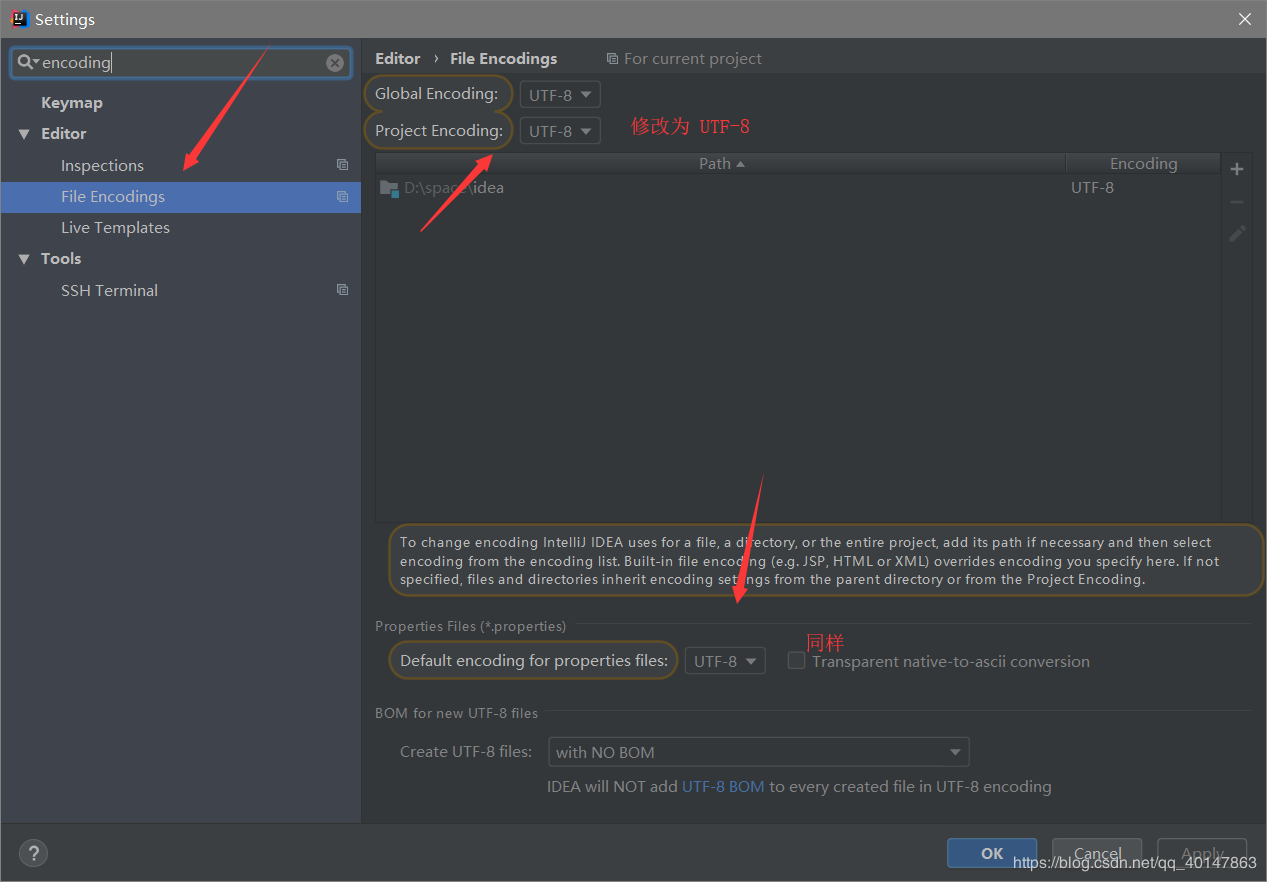This screenshot has height=882, width=1267.
Task: Collapse the Tools tree section
Action: pos(24,259)
